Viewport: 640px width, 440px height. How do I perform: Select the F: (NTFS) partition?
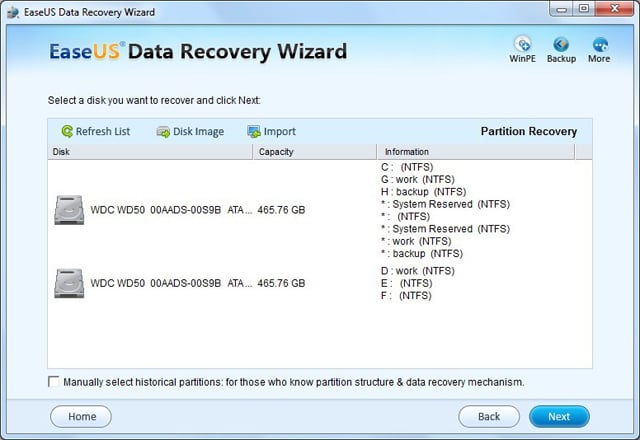(x=406, y=296)
